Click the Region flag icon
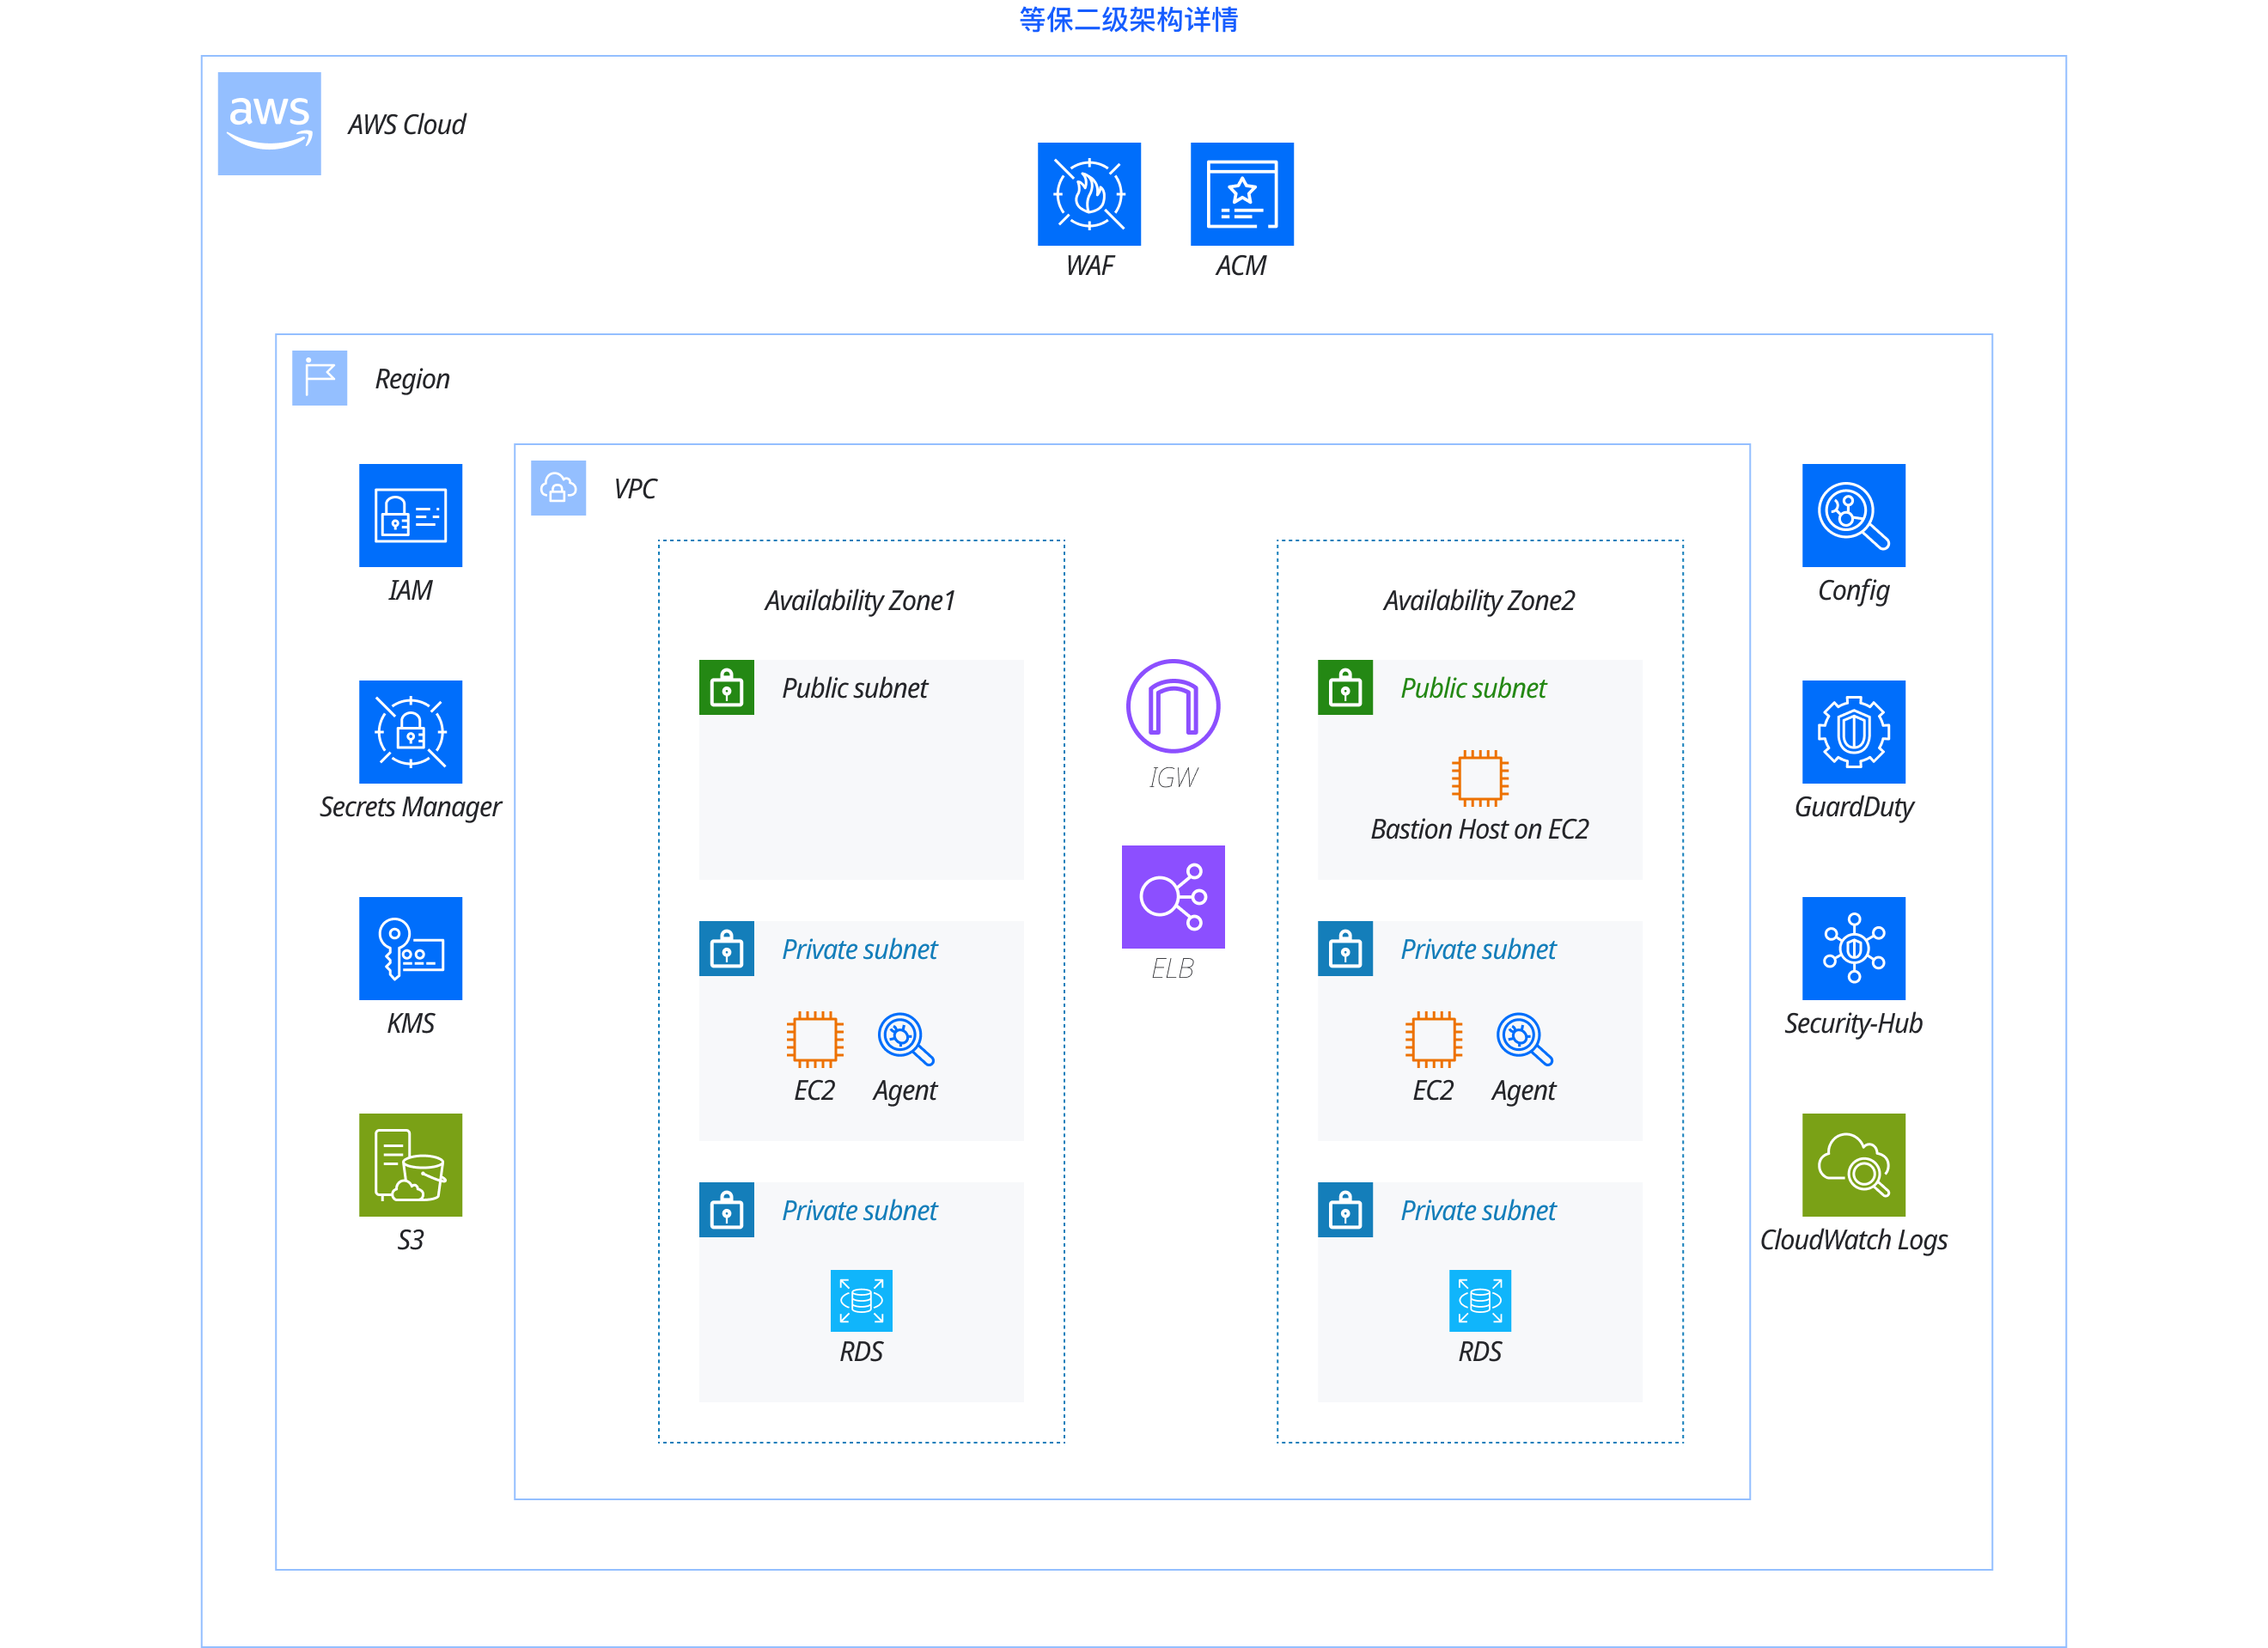This screenshot has width=2268, height=1648. click(319, 378)
